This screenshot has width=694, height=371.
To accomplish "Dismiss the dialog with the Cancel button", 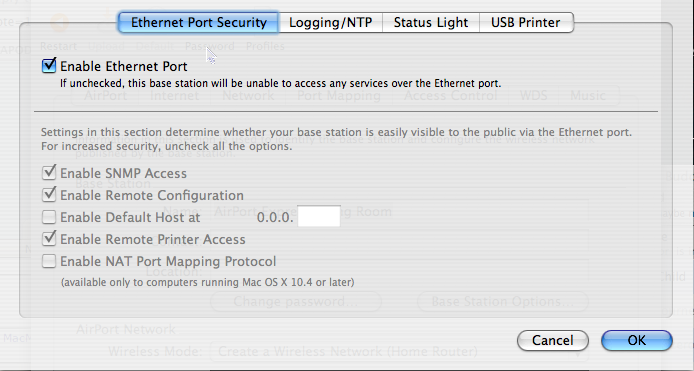I will click(553, 340).
